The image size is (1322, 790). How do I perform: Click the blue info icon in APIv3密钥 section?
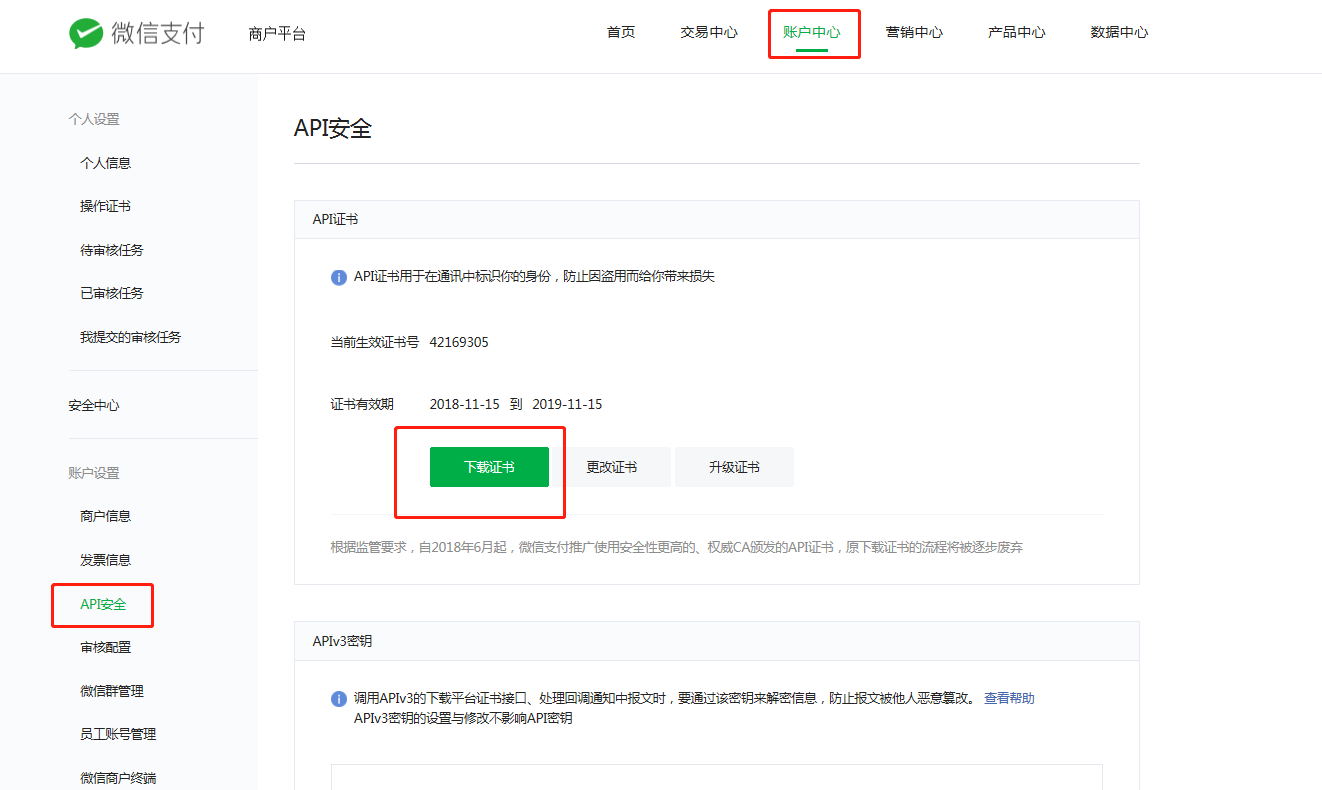click(339, 699)
